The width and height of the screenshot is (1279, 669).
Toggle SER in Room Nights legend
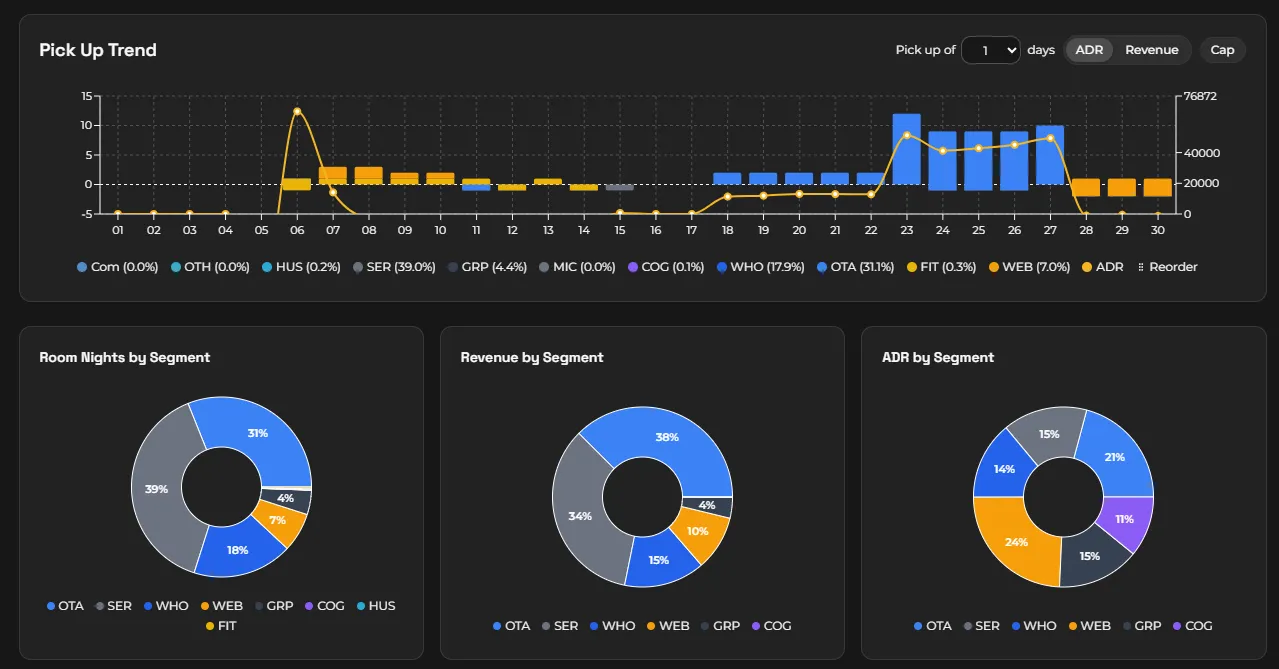[x=113, y=606]
